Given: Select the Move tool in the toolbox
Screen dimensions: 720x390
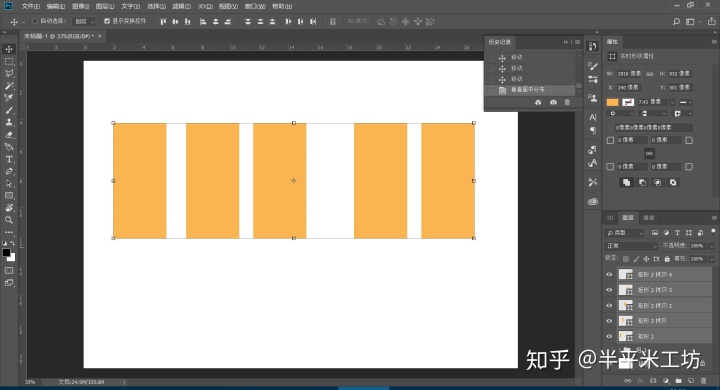Looking at the screenshot, I should click(x=9, y=49).
